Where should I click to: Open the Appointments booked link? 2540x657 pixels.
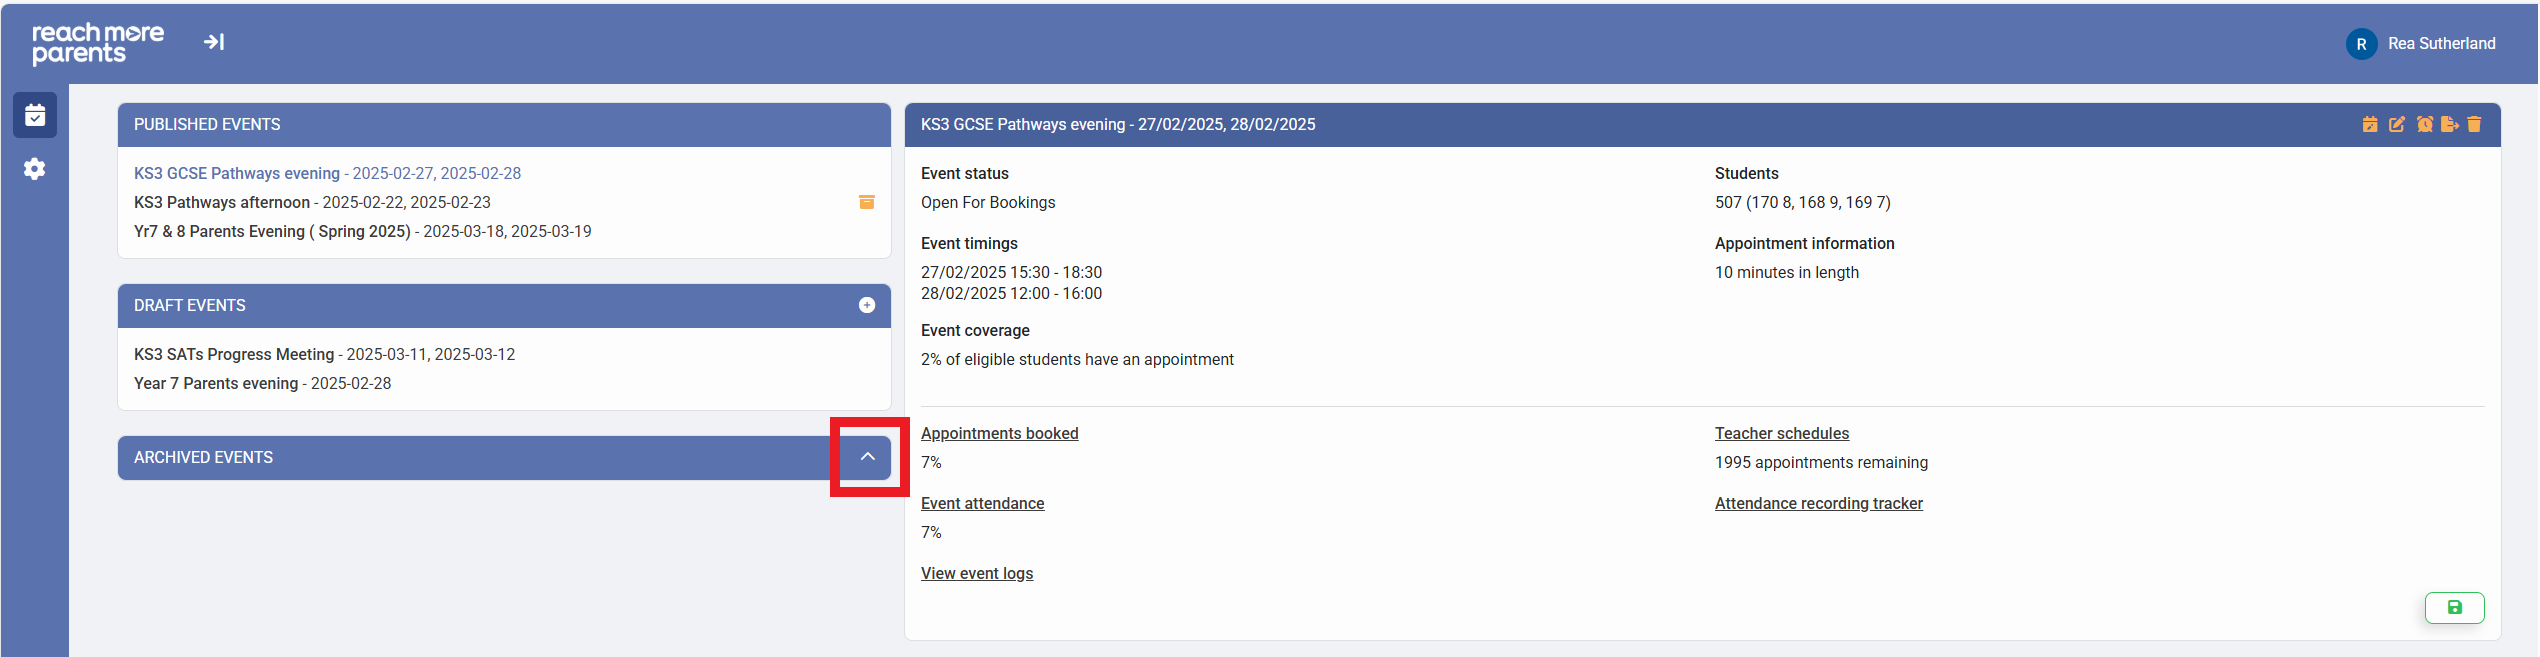pos(999,433)
